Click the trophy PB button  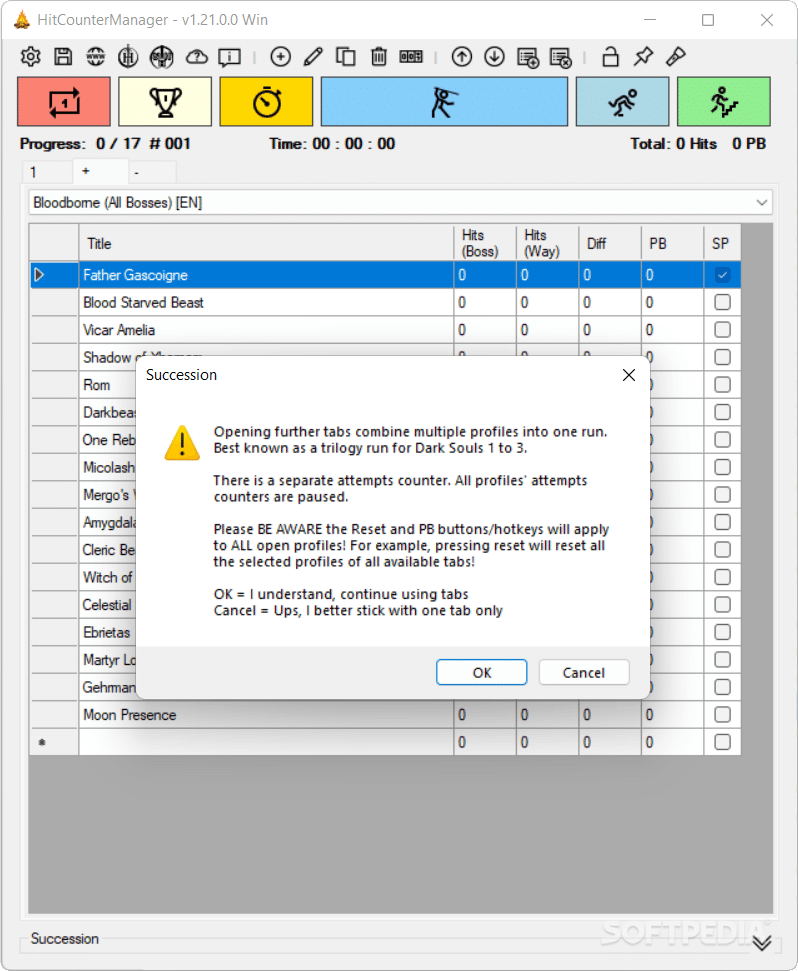pos(165,102)
